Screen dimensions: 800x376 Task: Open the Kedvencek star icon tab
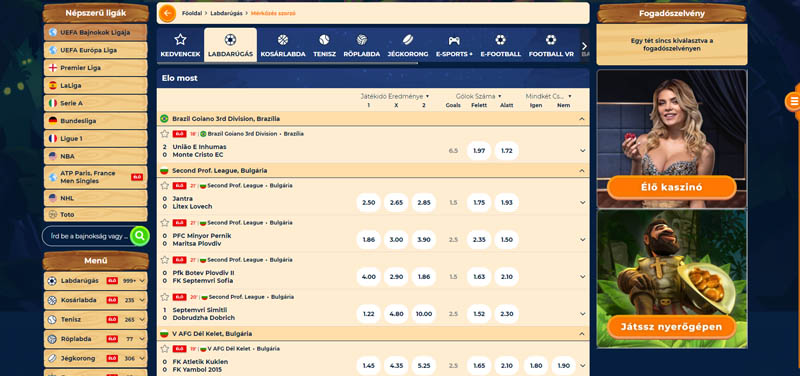click(x=180, y=40)
